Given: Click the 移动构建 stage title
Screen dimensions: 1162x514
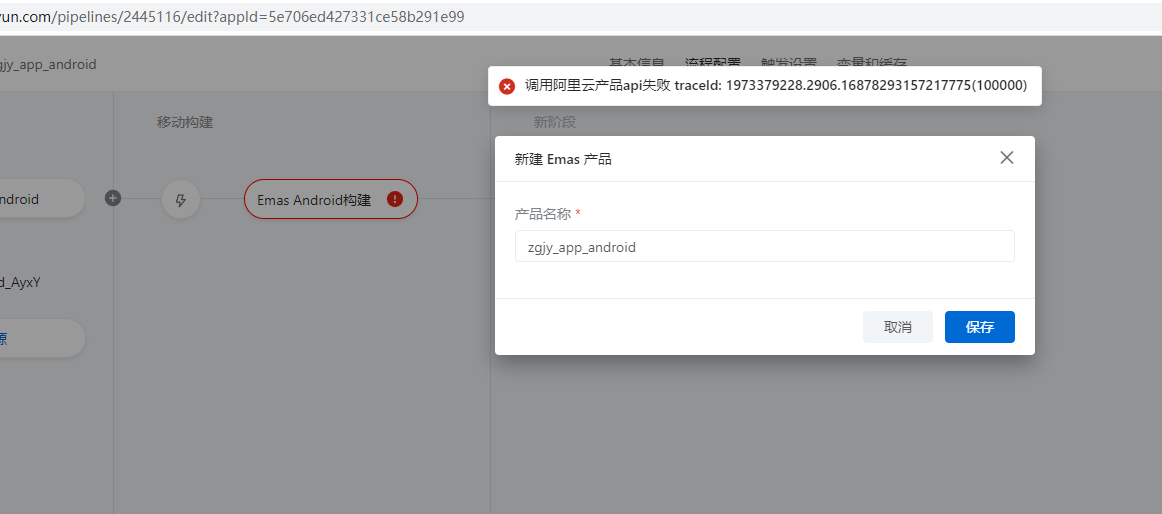Looking at the screenshot, I should point(185,123).
